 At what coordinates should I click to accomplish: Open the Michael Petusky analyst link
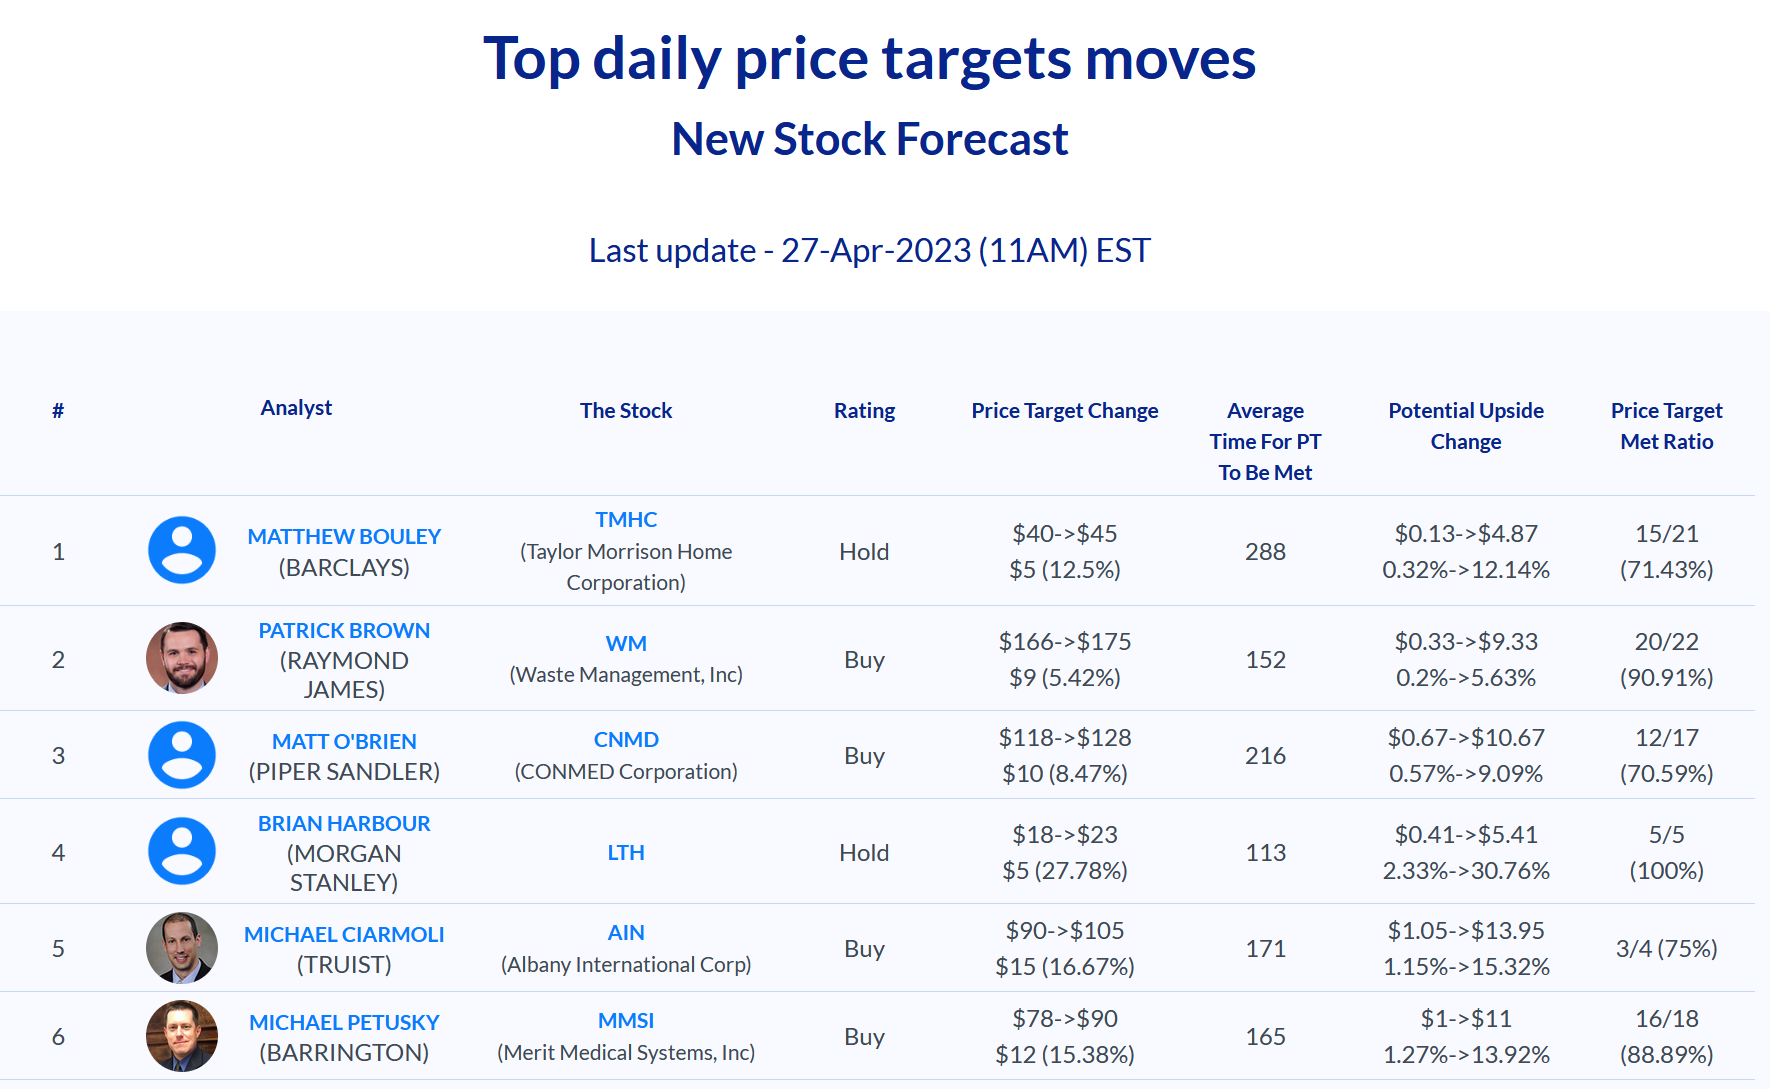point(344,1022)
